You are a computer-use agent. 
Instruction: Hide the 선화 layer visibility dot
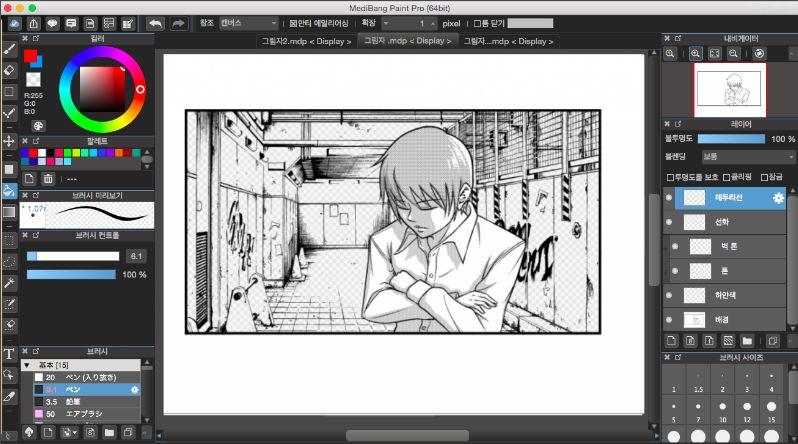pos(669,222)
